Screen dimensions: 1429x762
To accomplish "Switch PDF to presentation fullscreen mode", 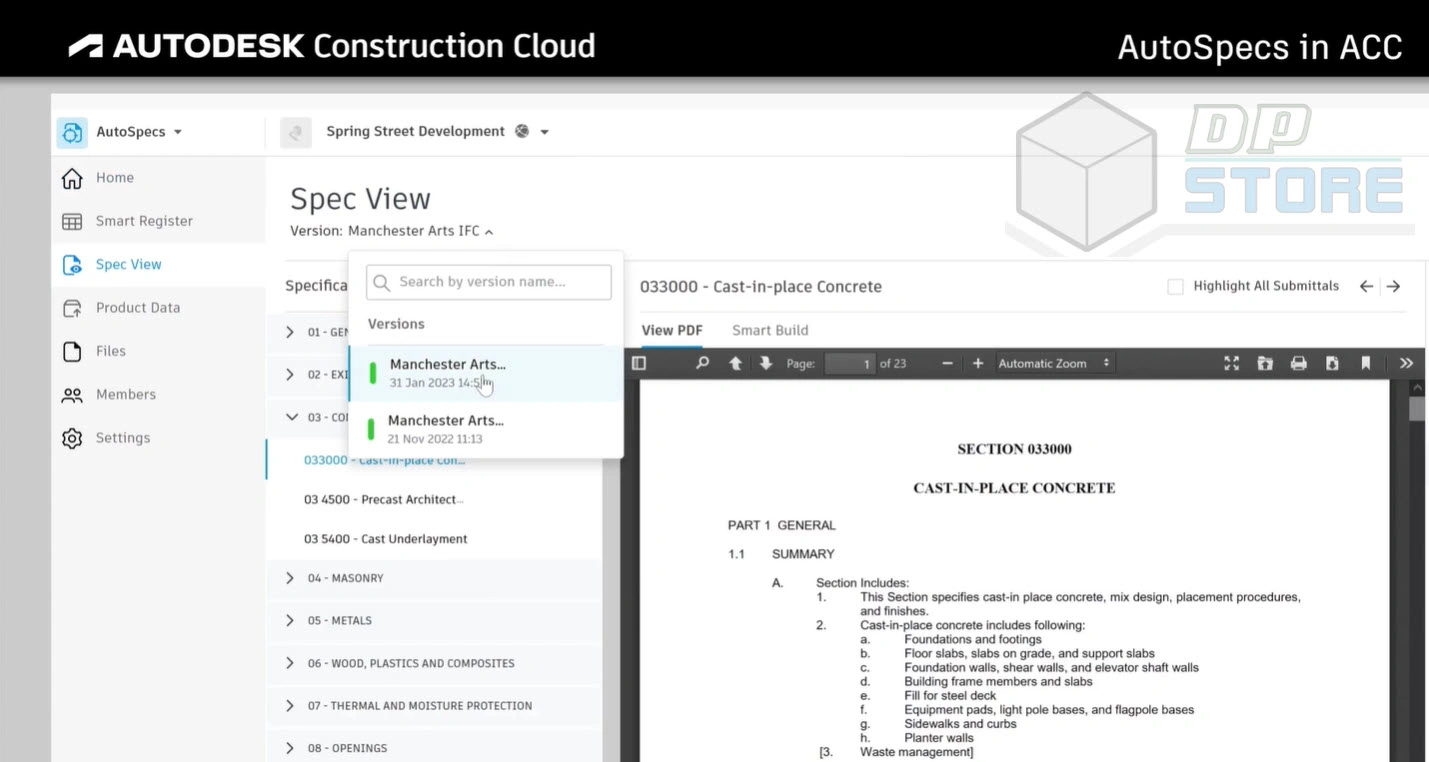I will (x=1232, y=363).
